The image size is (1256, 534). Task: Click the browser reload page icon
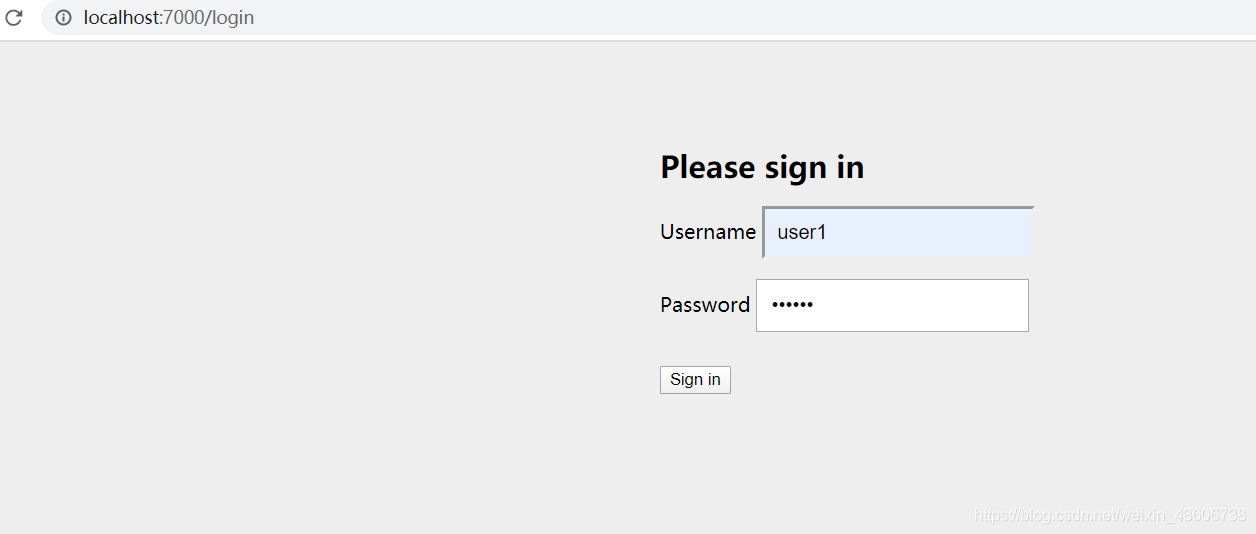14,18
